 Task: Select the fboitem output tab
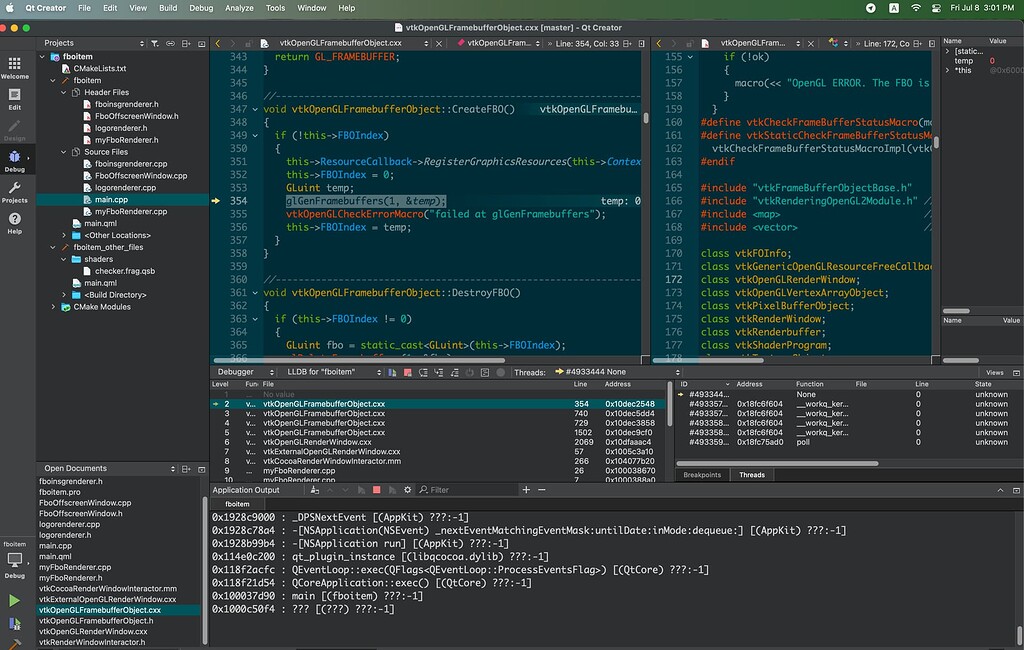(x=237, y=504)
